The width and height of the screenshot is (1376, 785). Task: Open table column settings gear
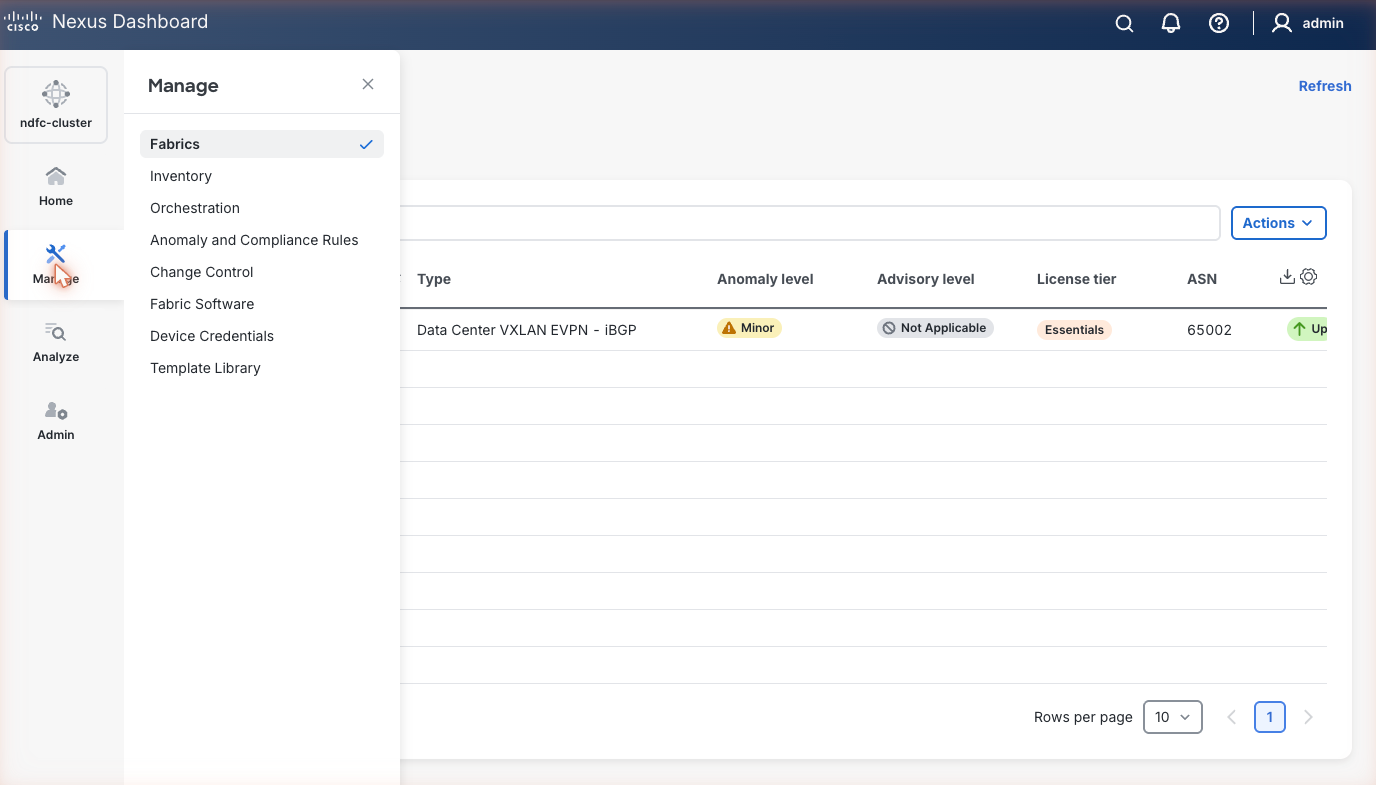[x=1309, y=277]
